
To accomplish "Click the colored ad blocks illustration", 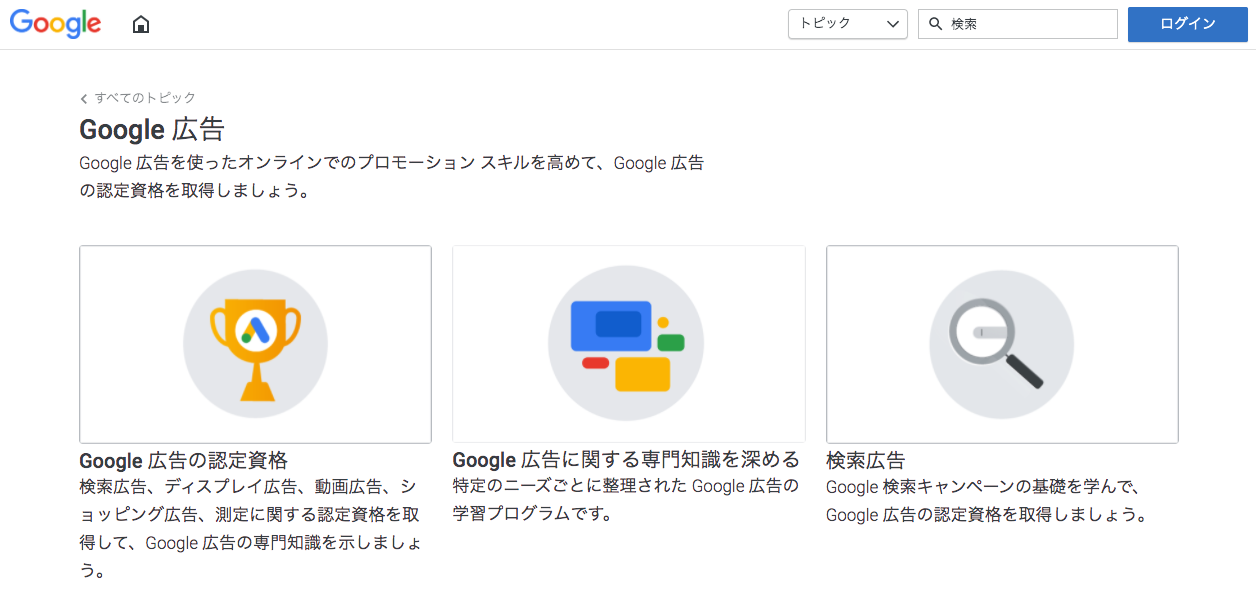I will pos(626,344).
